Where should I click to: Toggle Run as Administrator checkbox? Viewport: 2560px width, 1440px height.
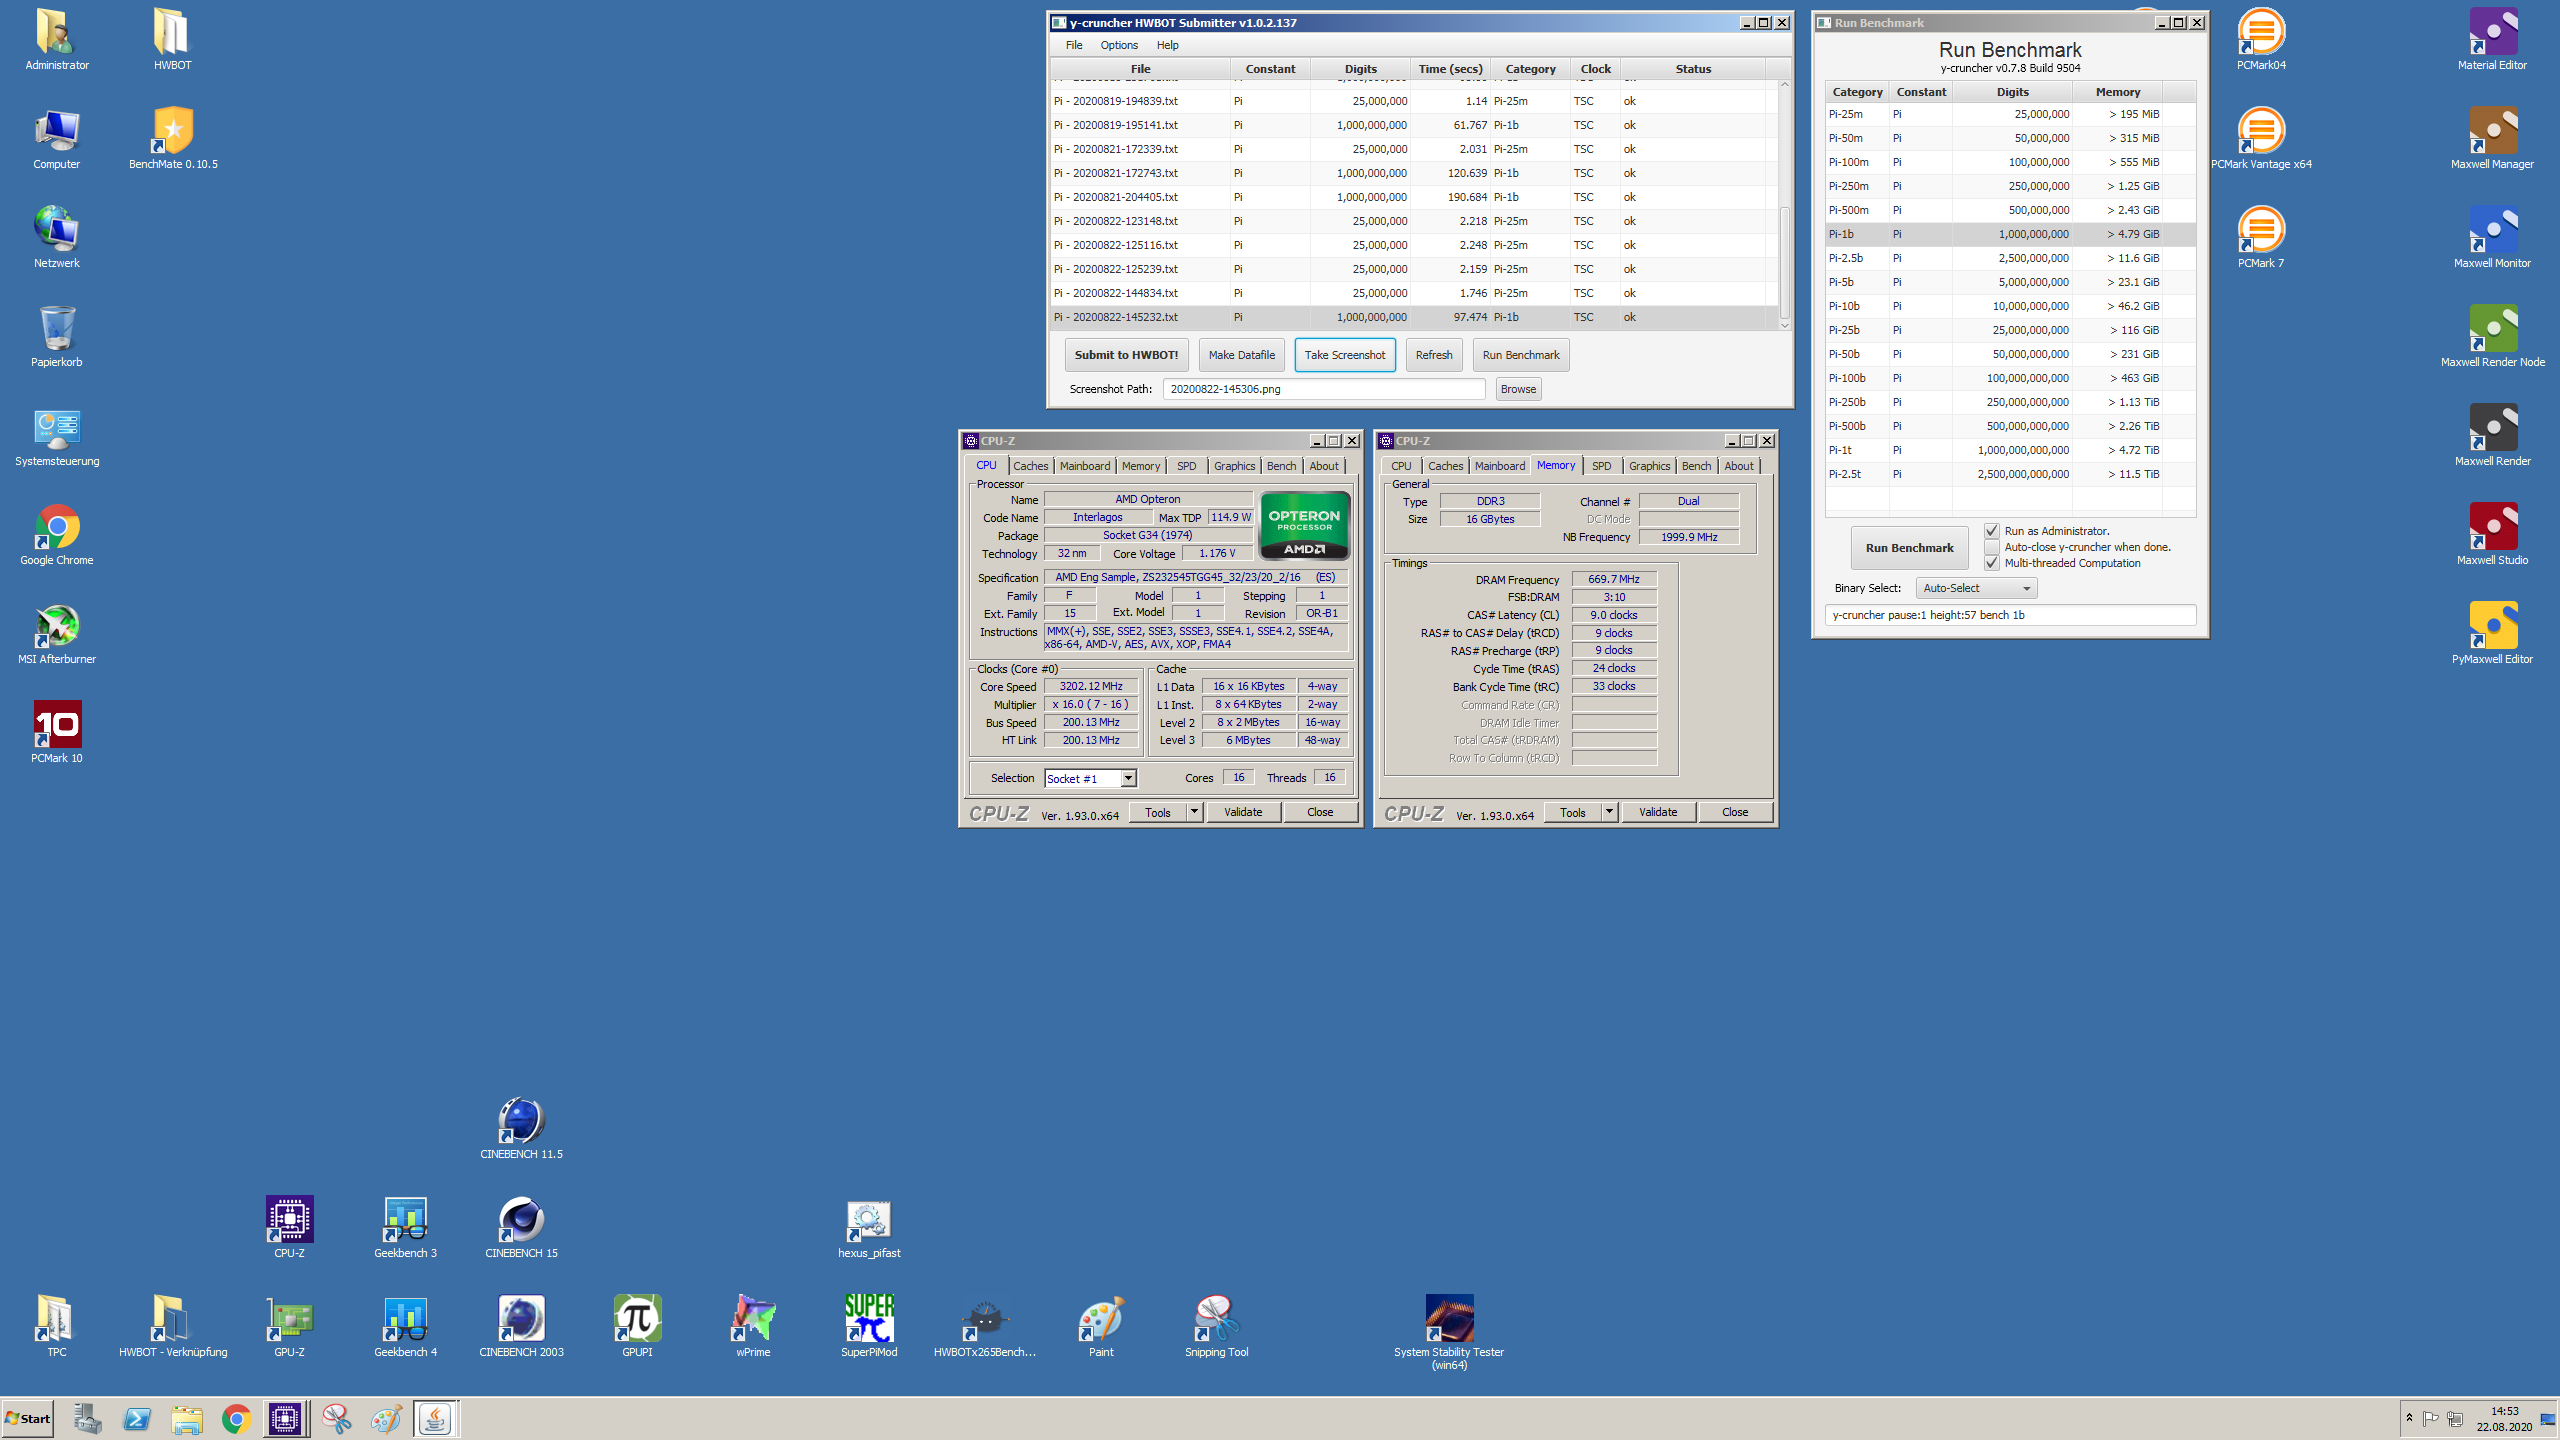[x=1992, y=531]
